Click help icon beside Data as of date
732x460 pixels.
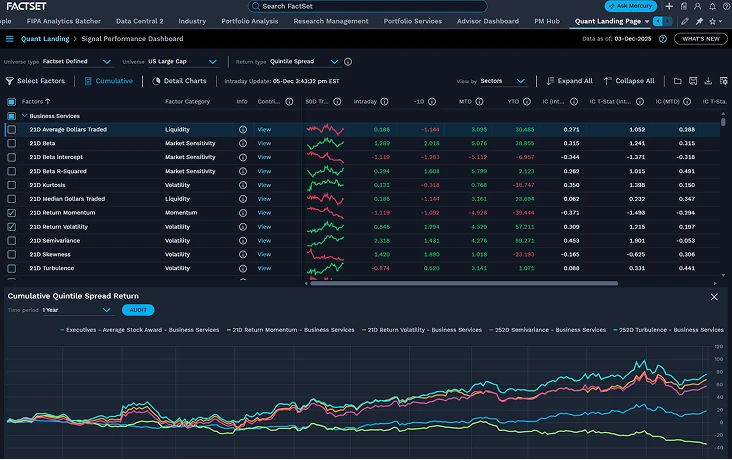[662, 39]
